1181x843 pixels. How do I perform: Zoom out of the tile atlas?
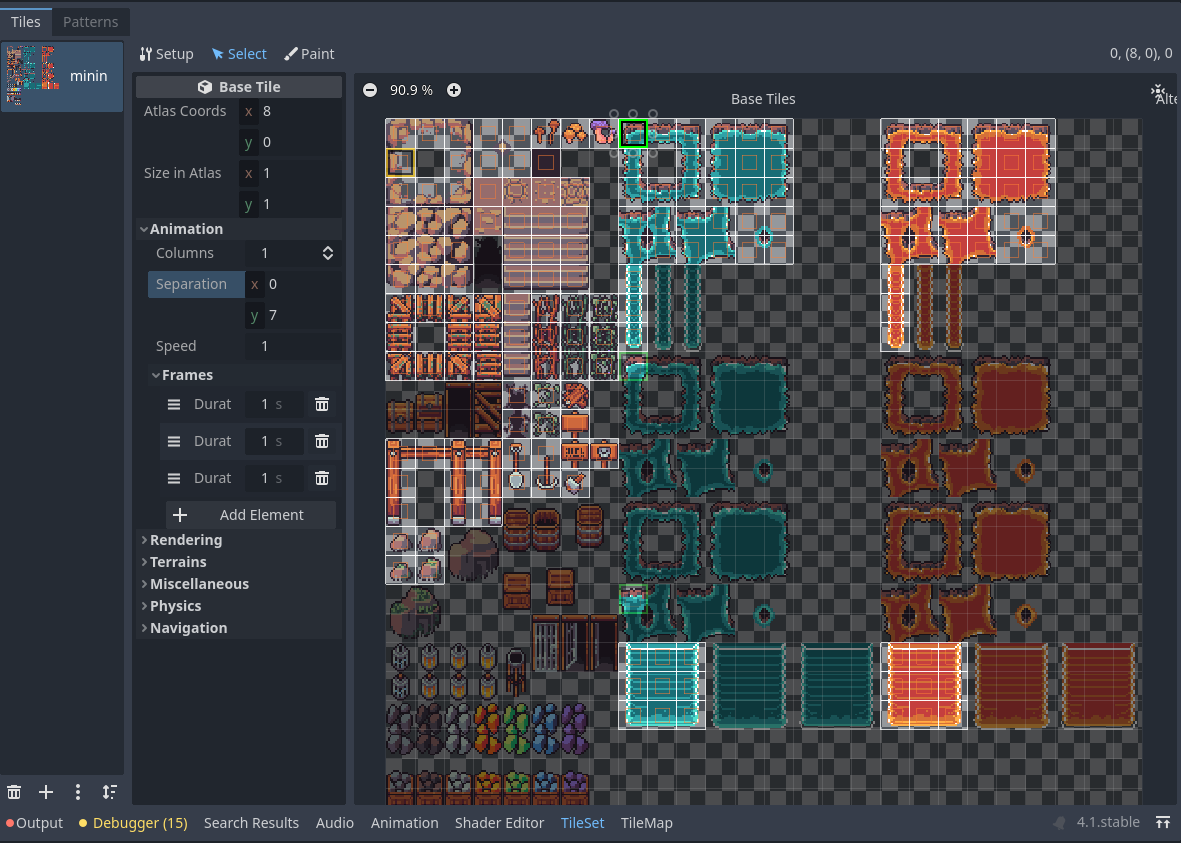(x=370, y=89)
